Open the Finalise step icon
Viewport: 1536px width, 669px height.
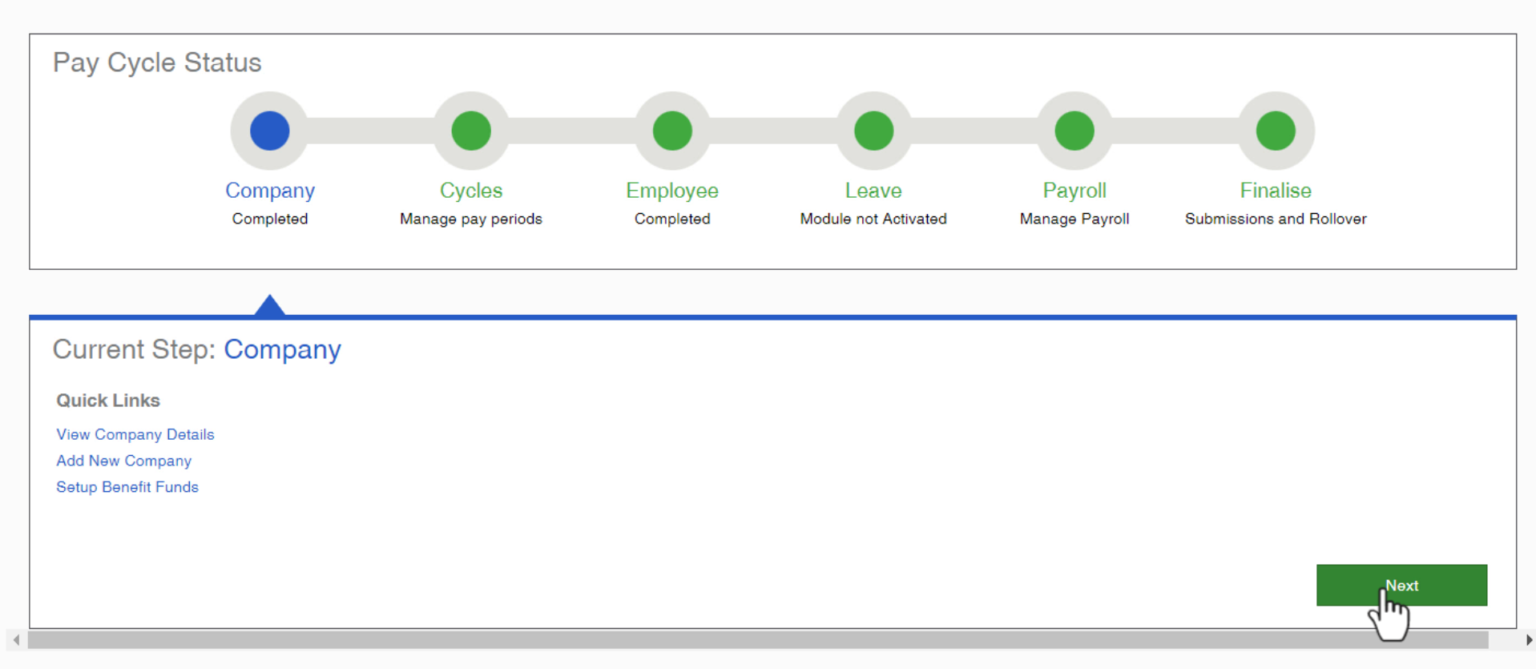[x=1274, y=129]
